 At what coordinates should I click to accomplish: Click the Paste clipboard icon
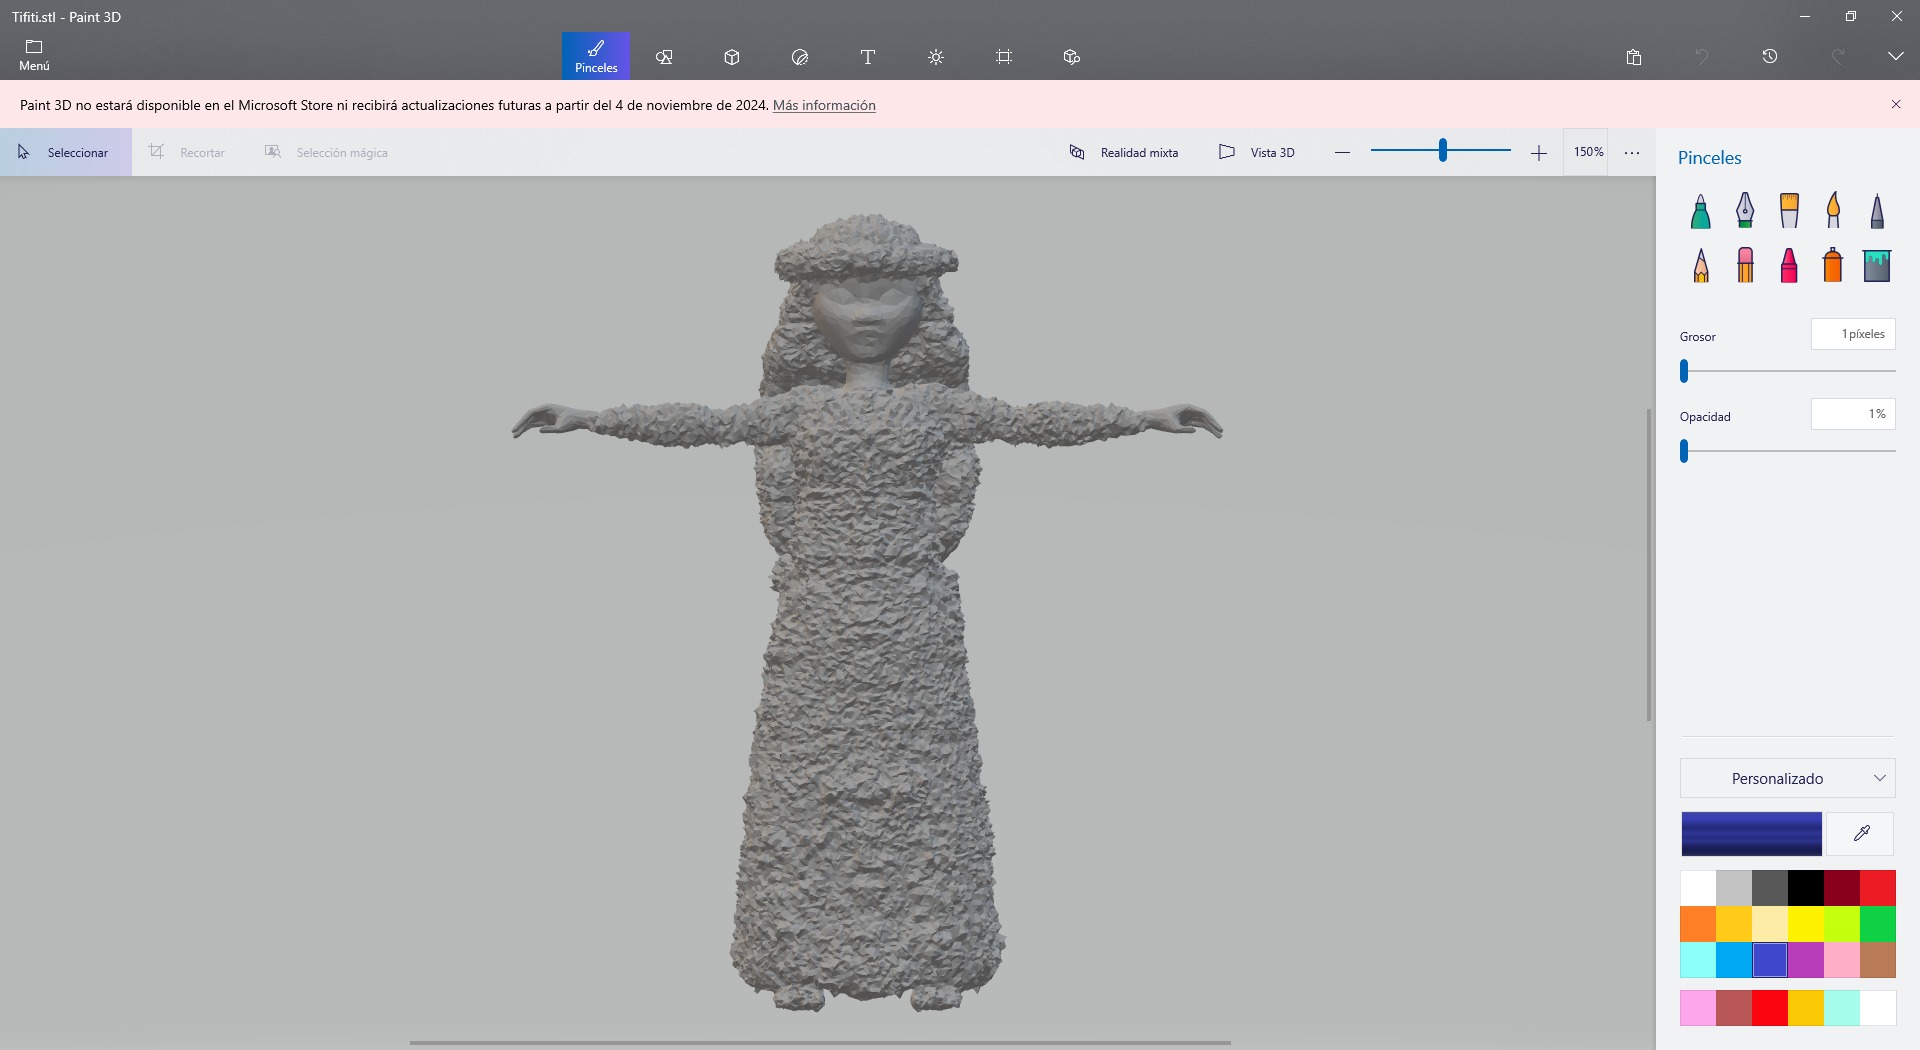(x=1634, y=57)
